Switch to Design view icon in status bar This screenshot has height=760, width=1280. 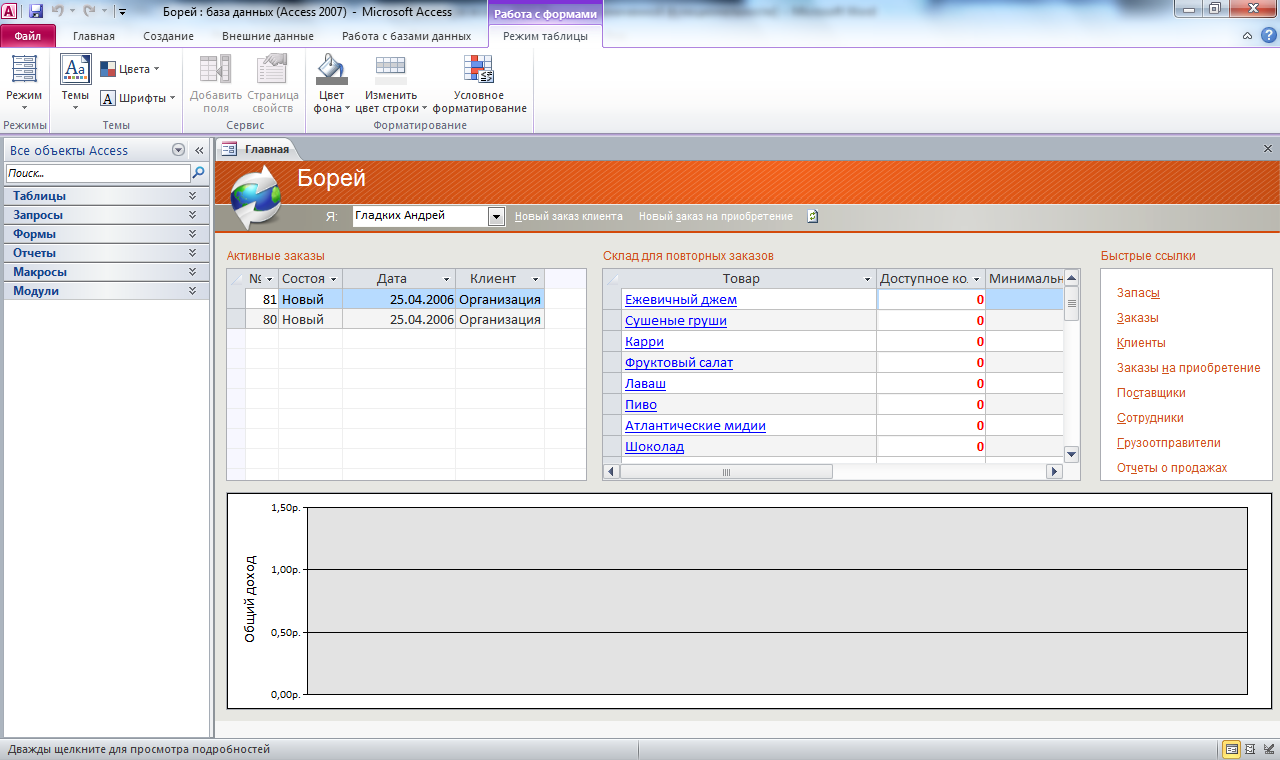1268,749
